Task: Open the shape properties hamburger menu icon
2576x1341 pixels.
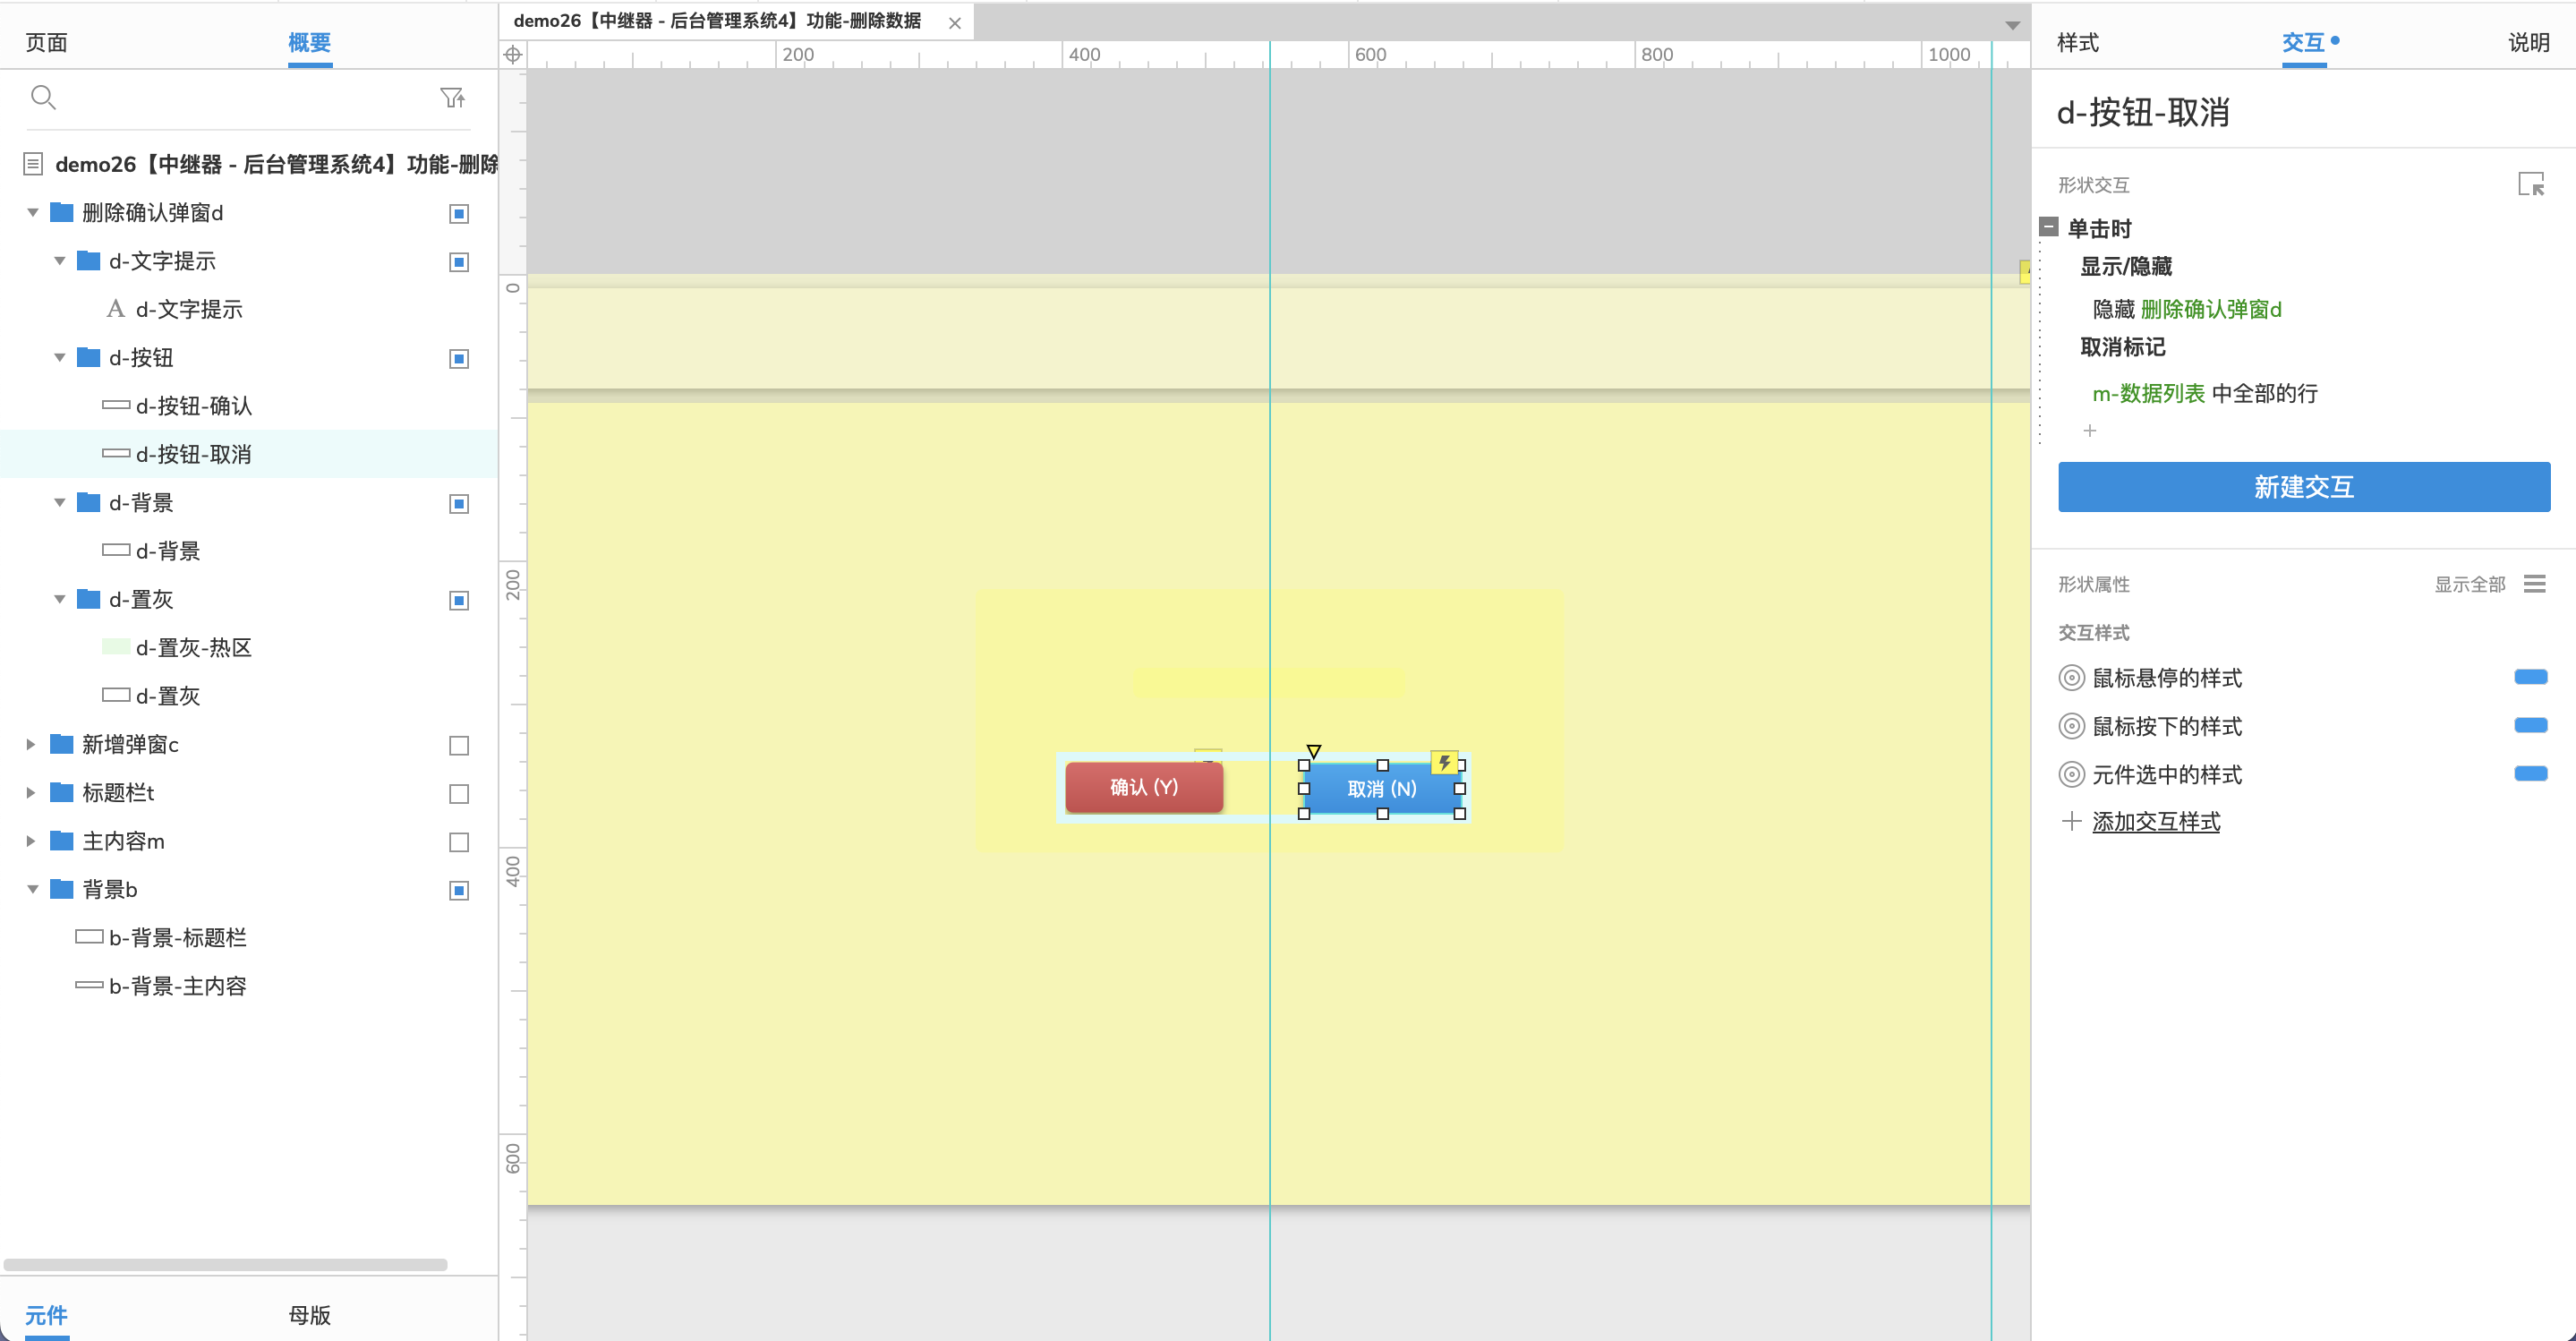Action: 2534,584
